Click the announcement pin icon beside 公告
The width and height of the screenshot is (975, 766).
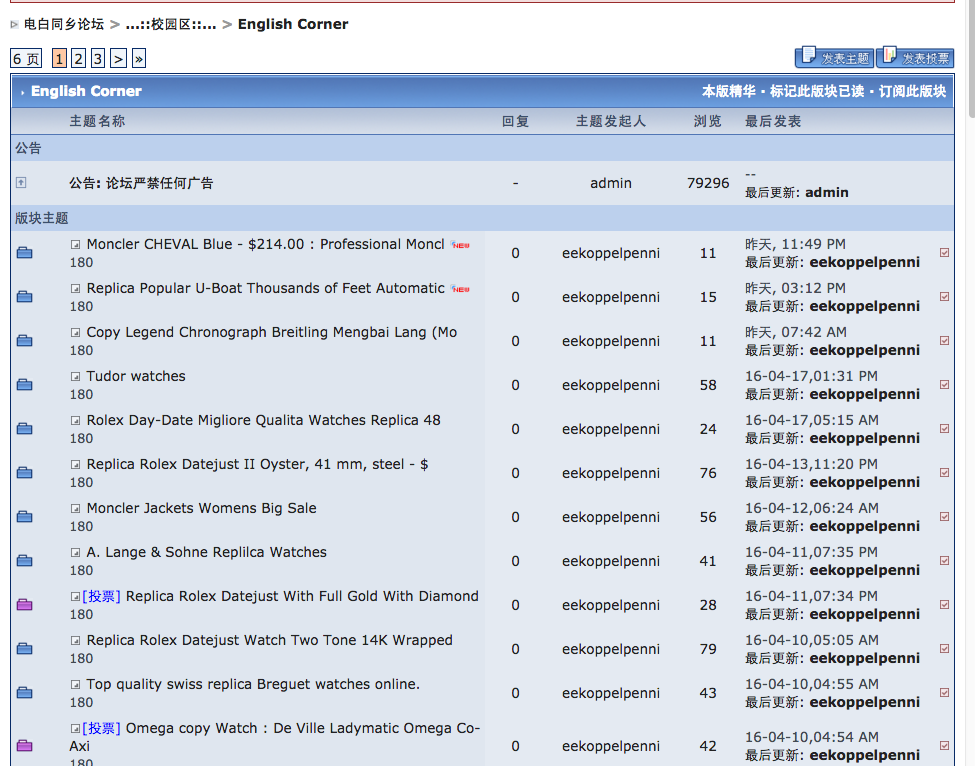[x=21, y=182]
